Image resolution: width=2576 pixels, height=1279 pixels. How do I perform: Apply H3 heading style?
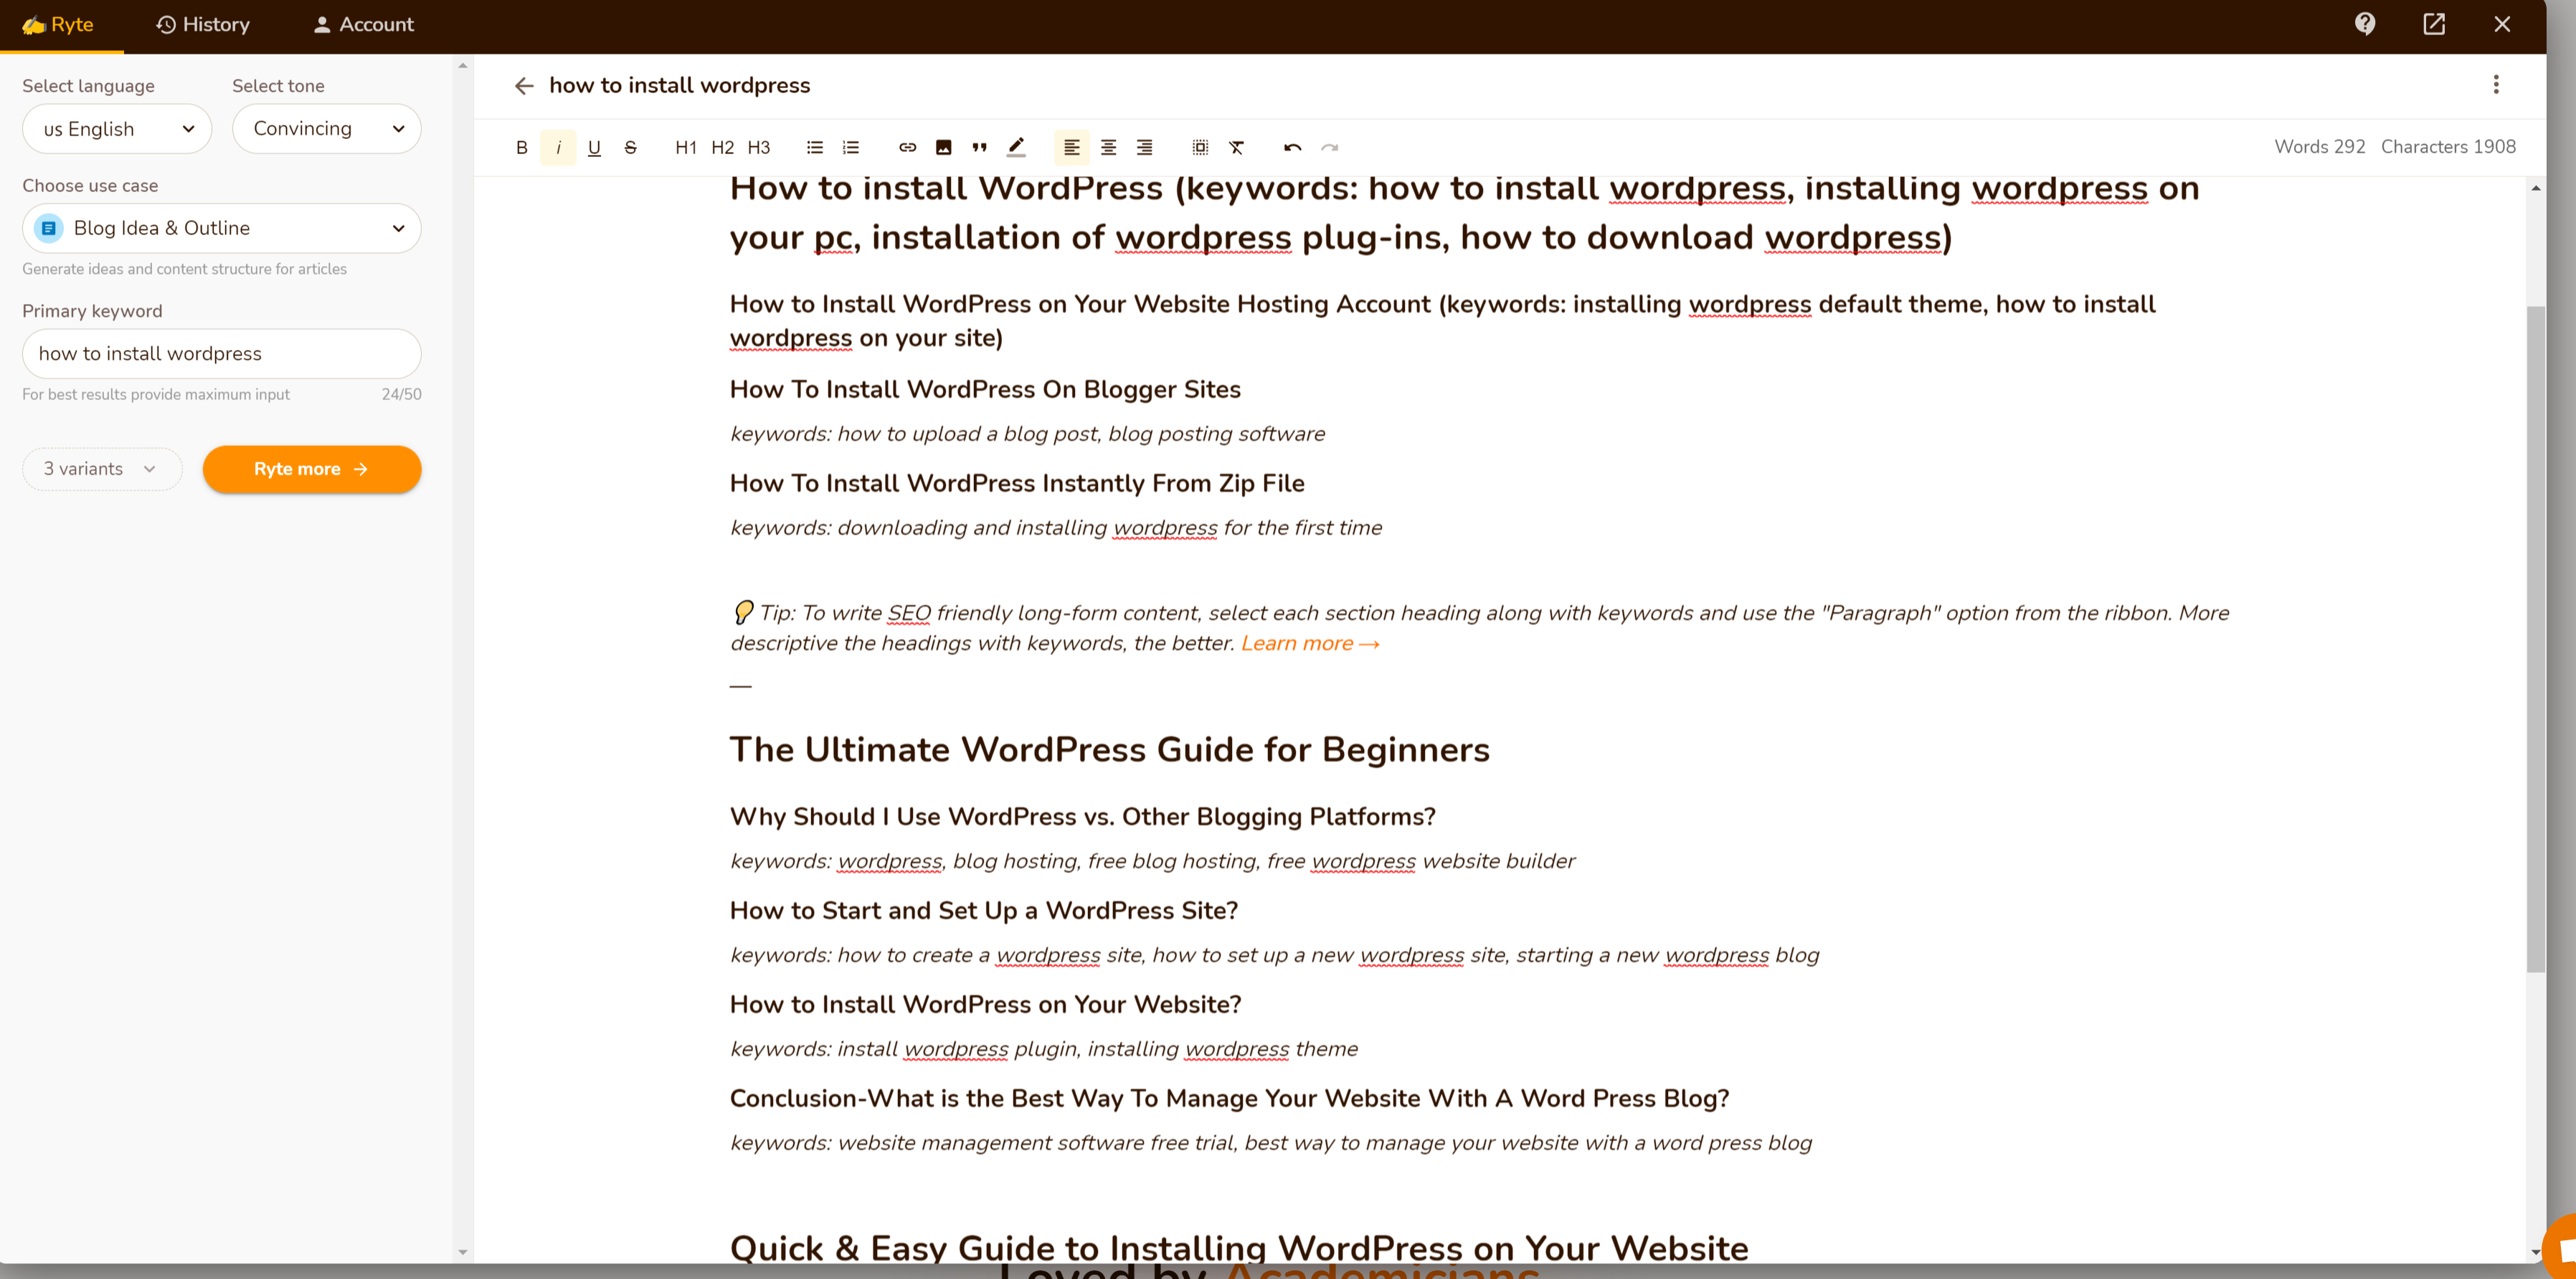click(759, 148)
